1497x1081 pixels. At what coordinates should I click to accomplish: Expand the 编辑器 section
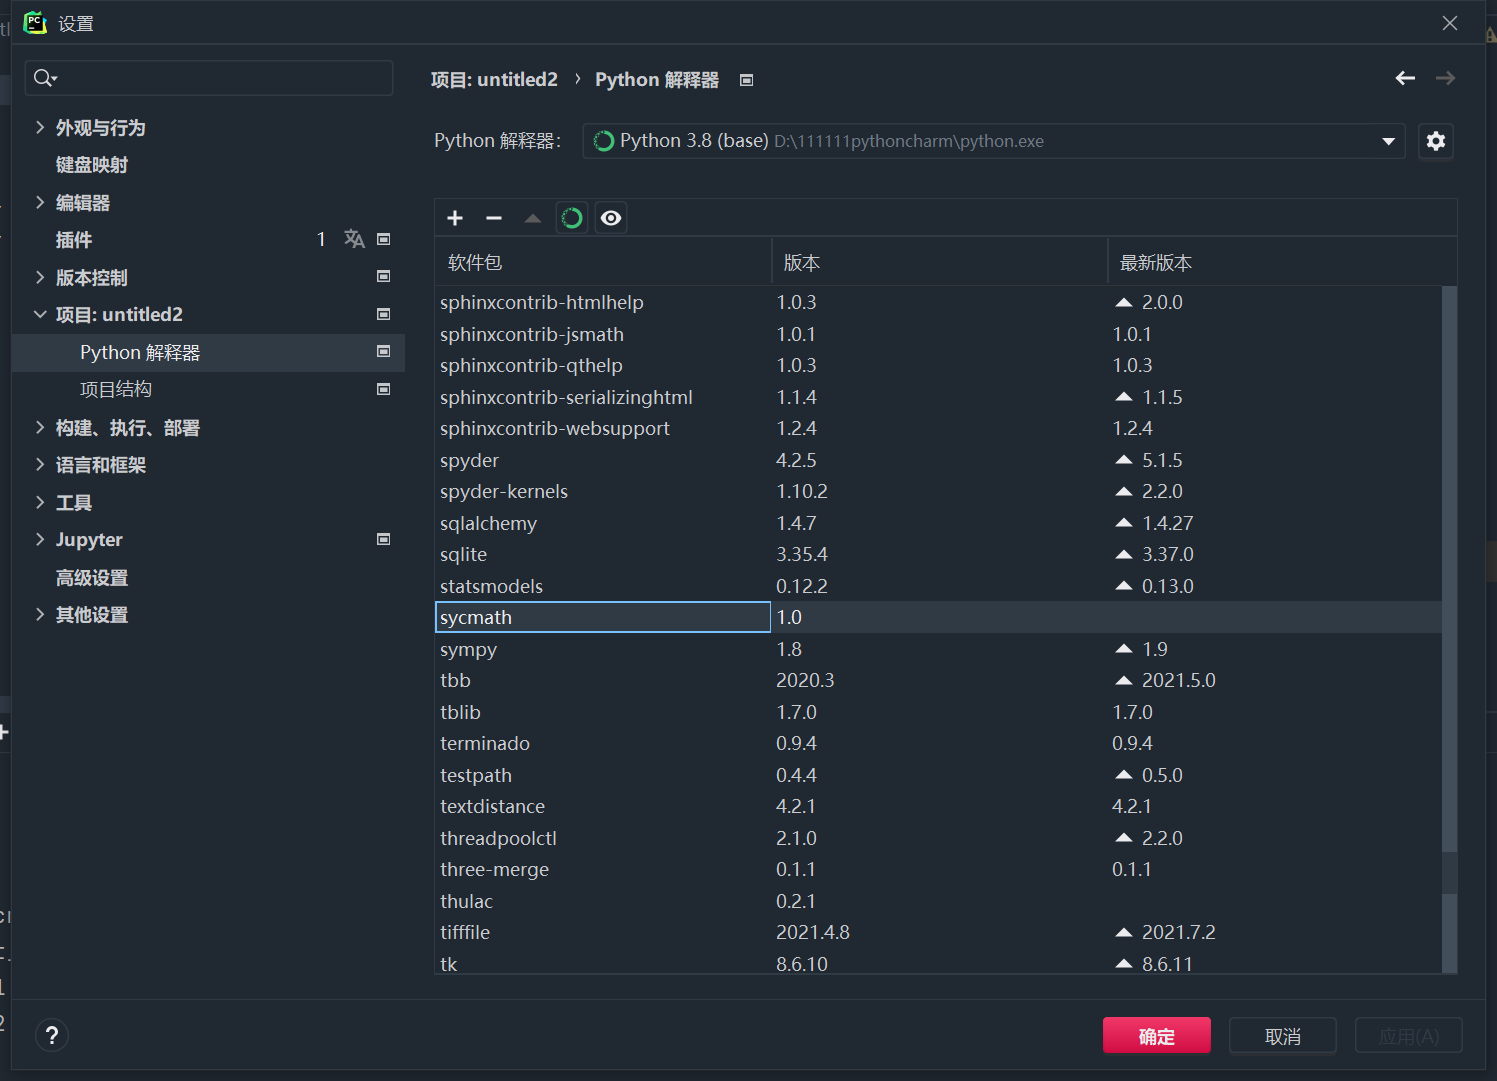(40, 202)
